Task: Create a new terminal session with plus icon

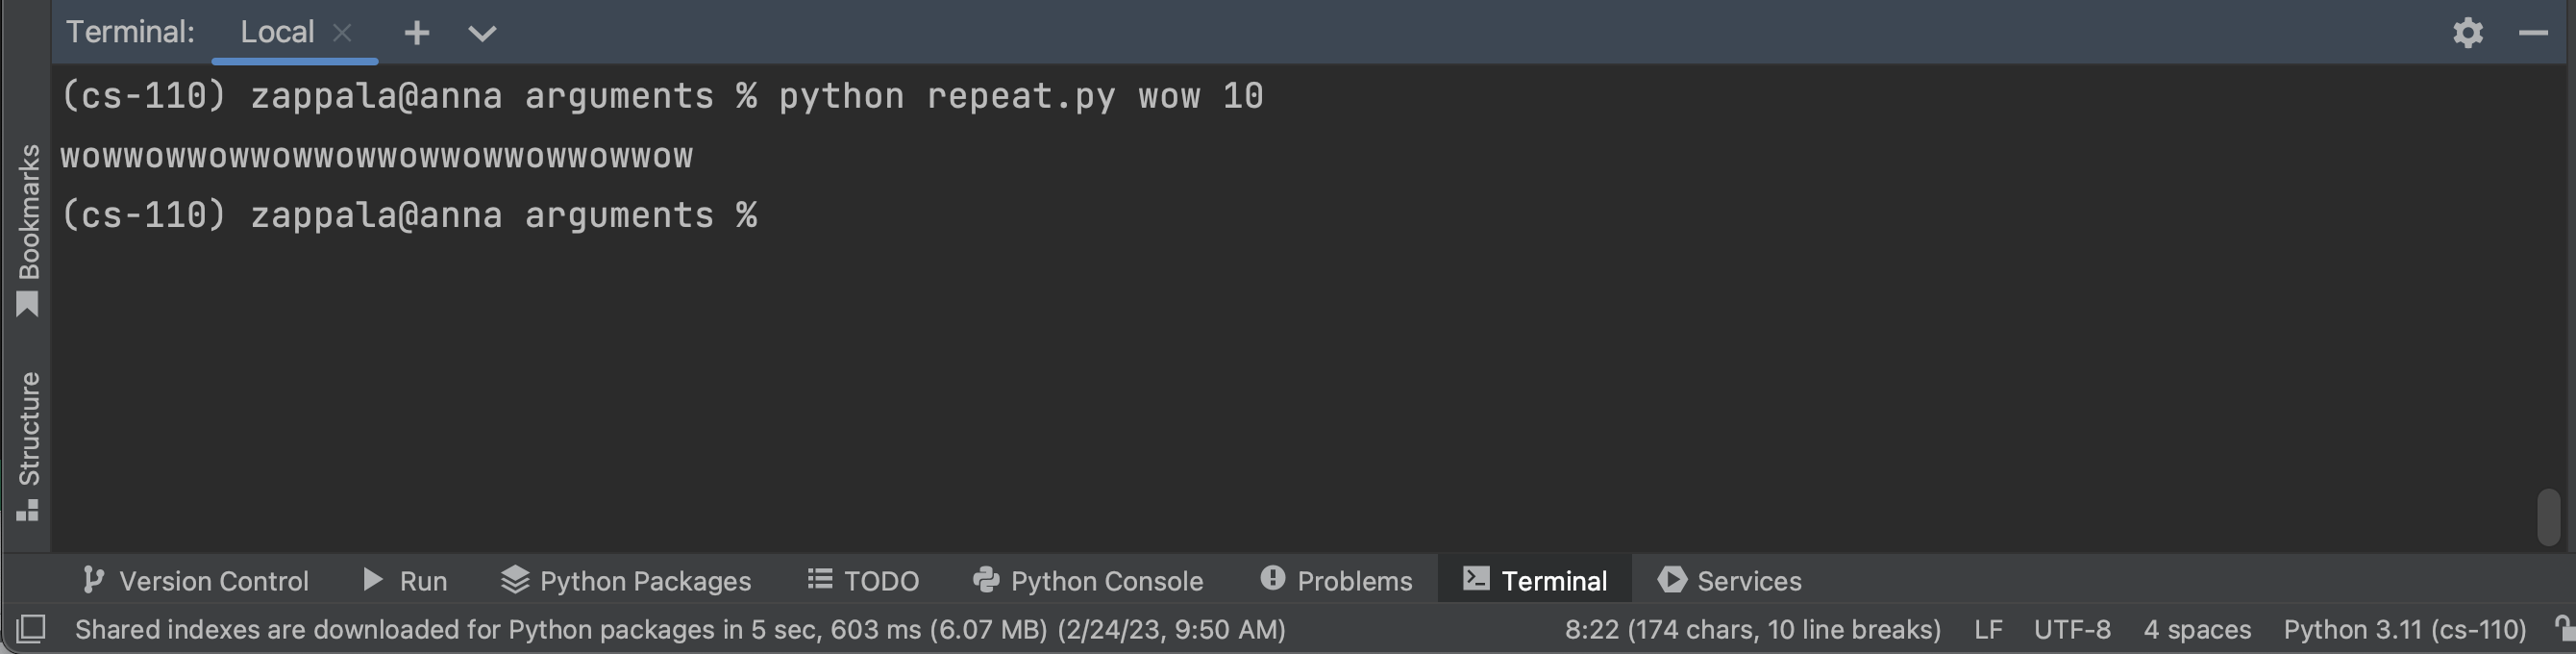Action: pyautogui.click(x=416, y=32)
